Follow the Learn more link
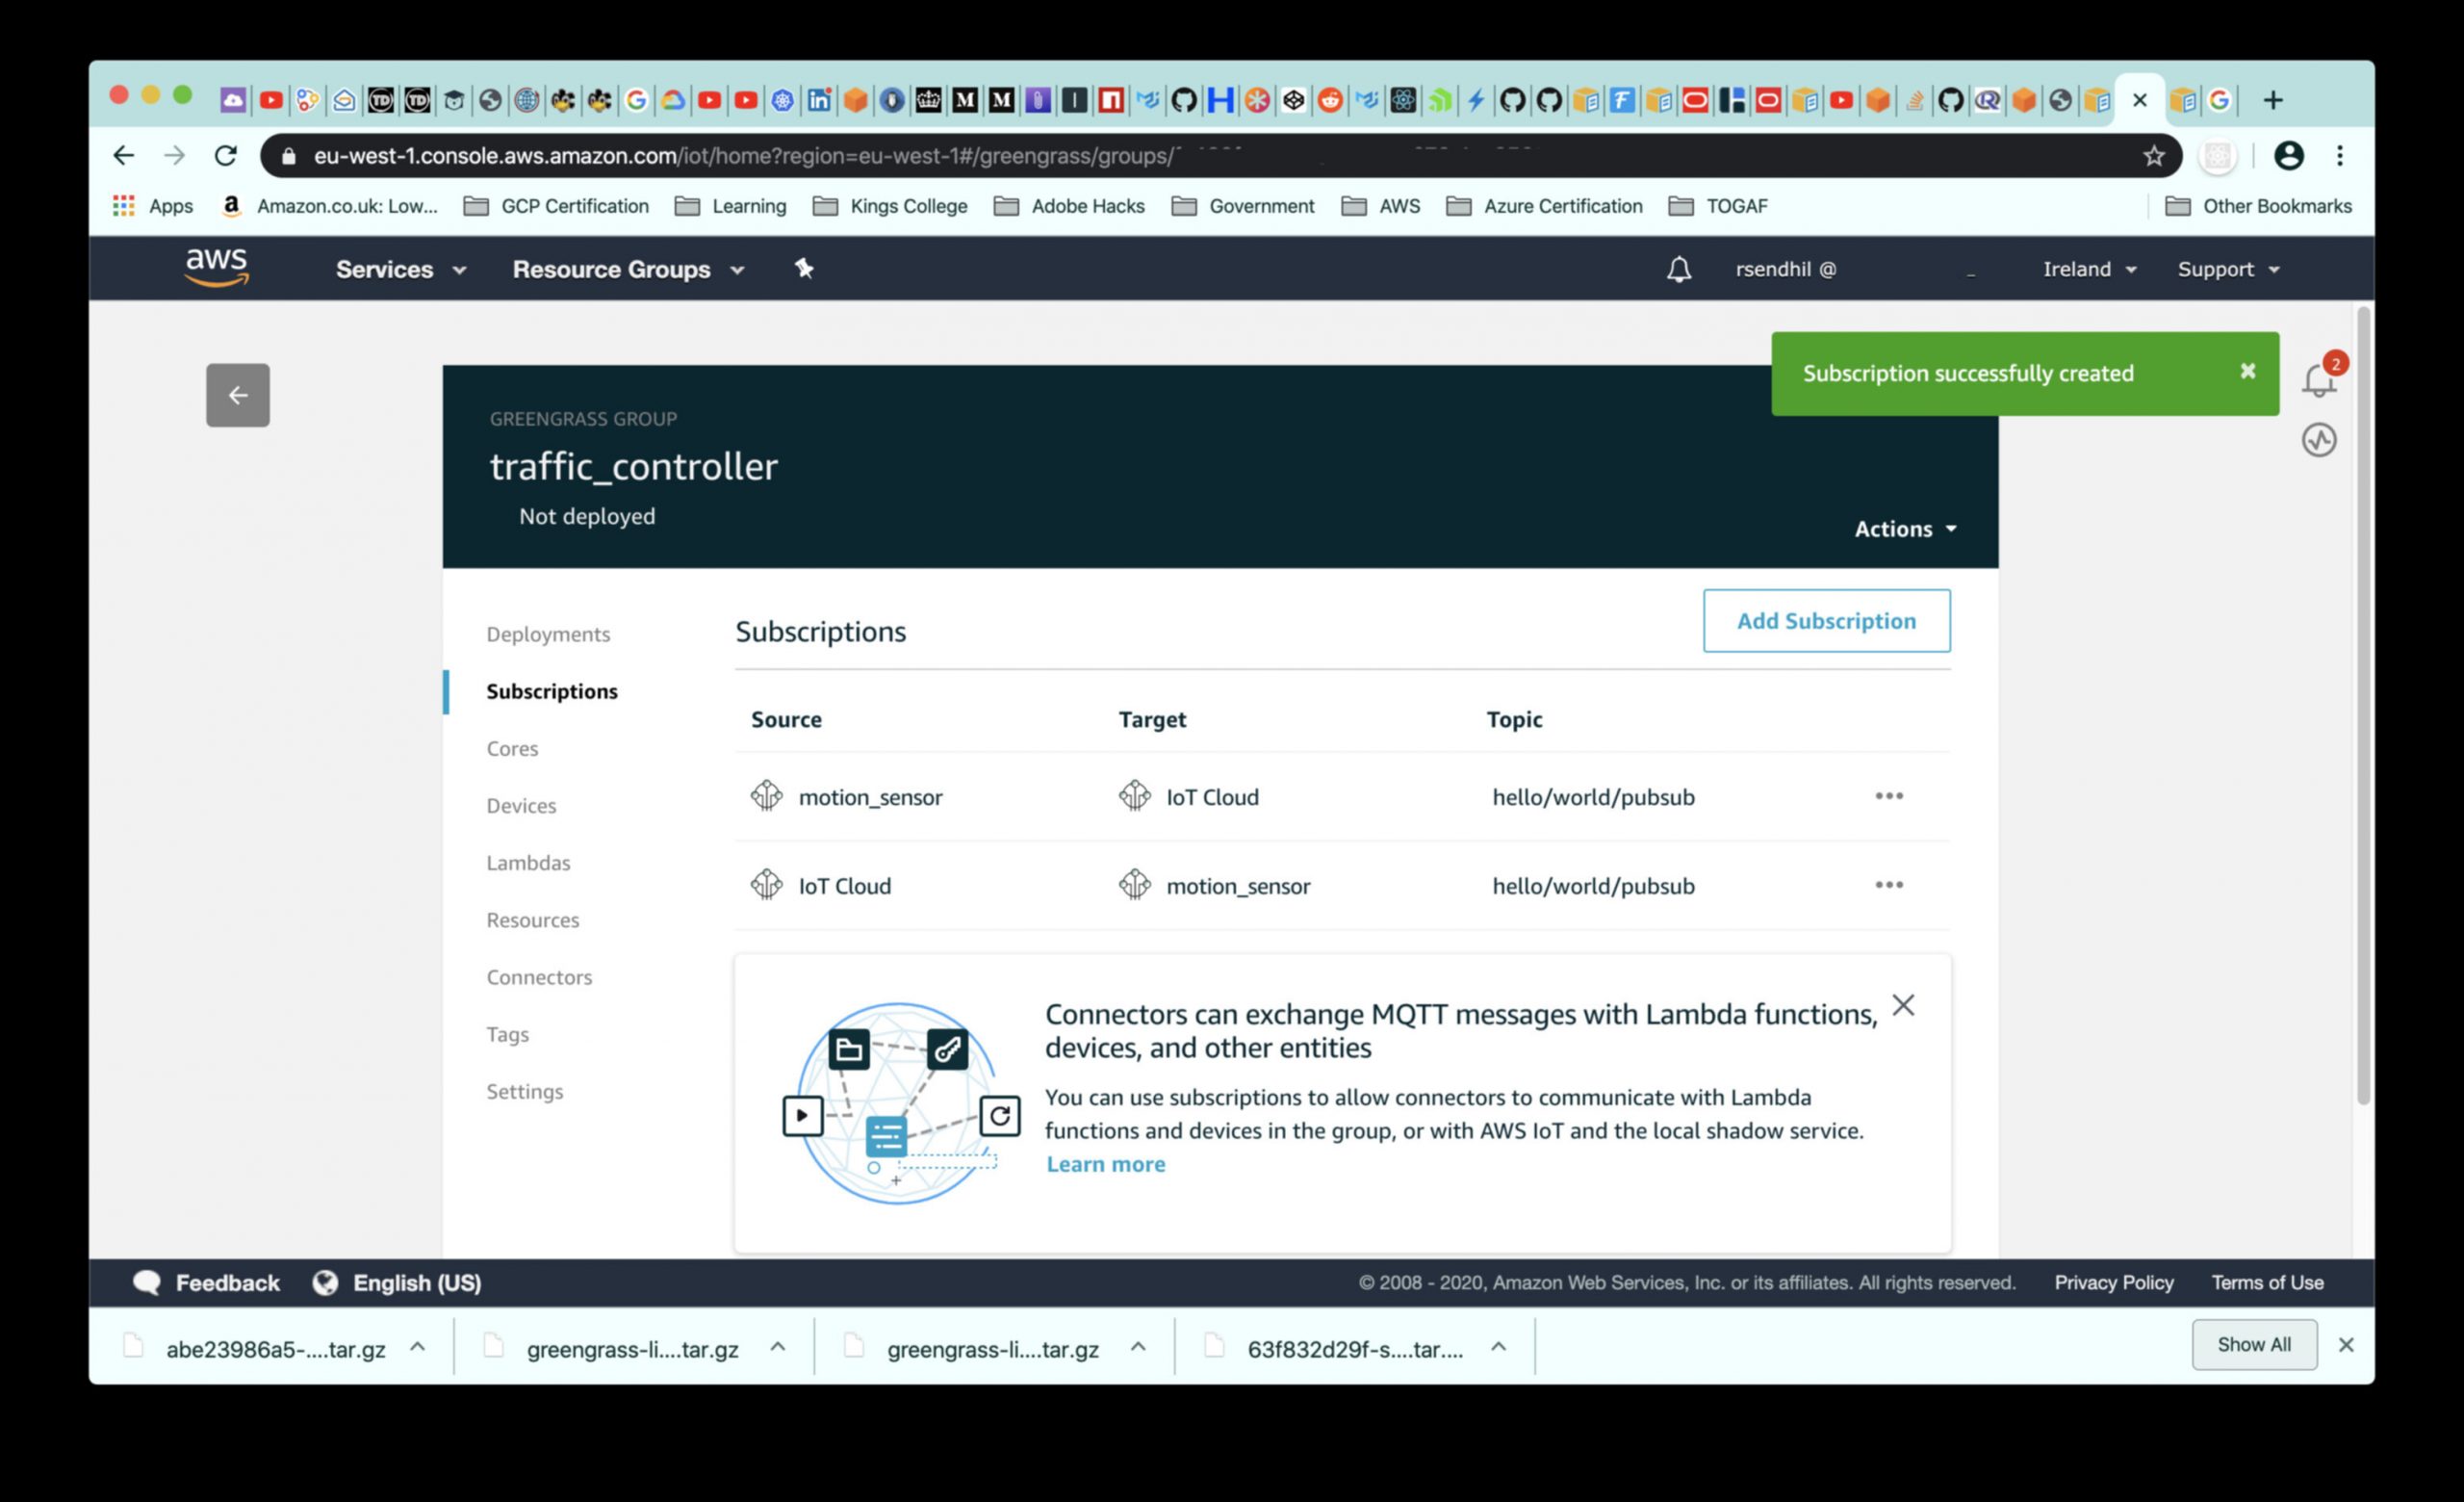 [x=1105, y=1164]
